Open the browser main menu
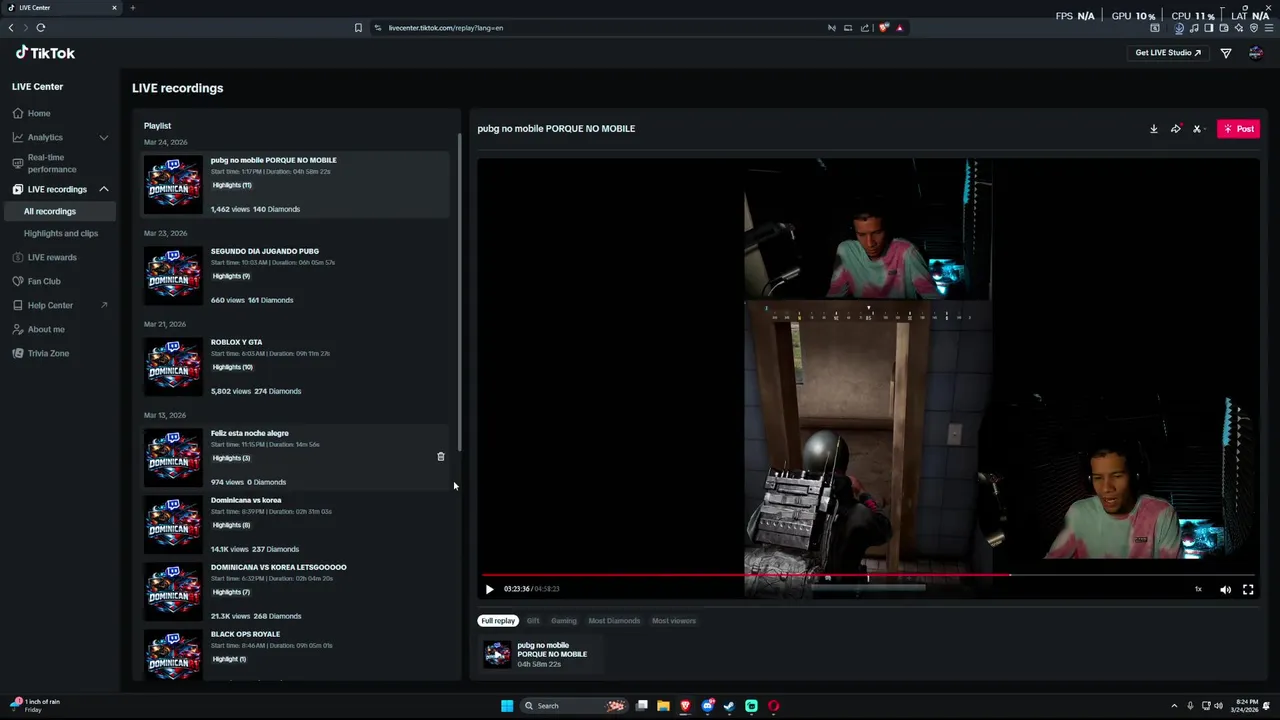 pos(1268,28)
